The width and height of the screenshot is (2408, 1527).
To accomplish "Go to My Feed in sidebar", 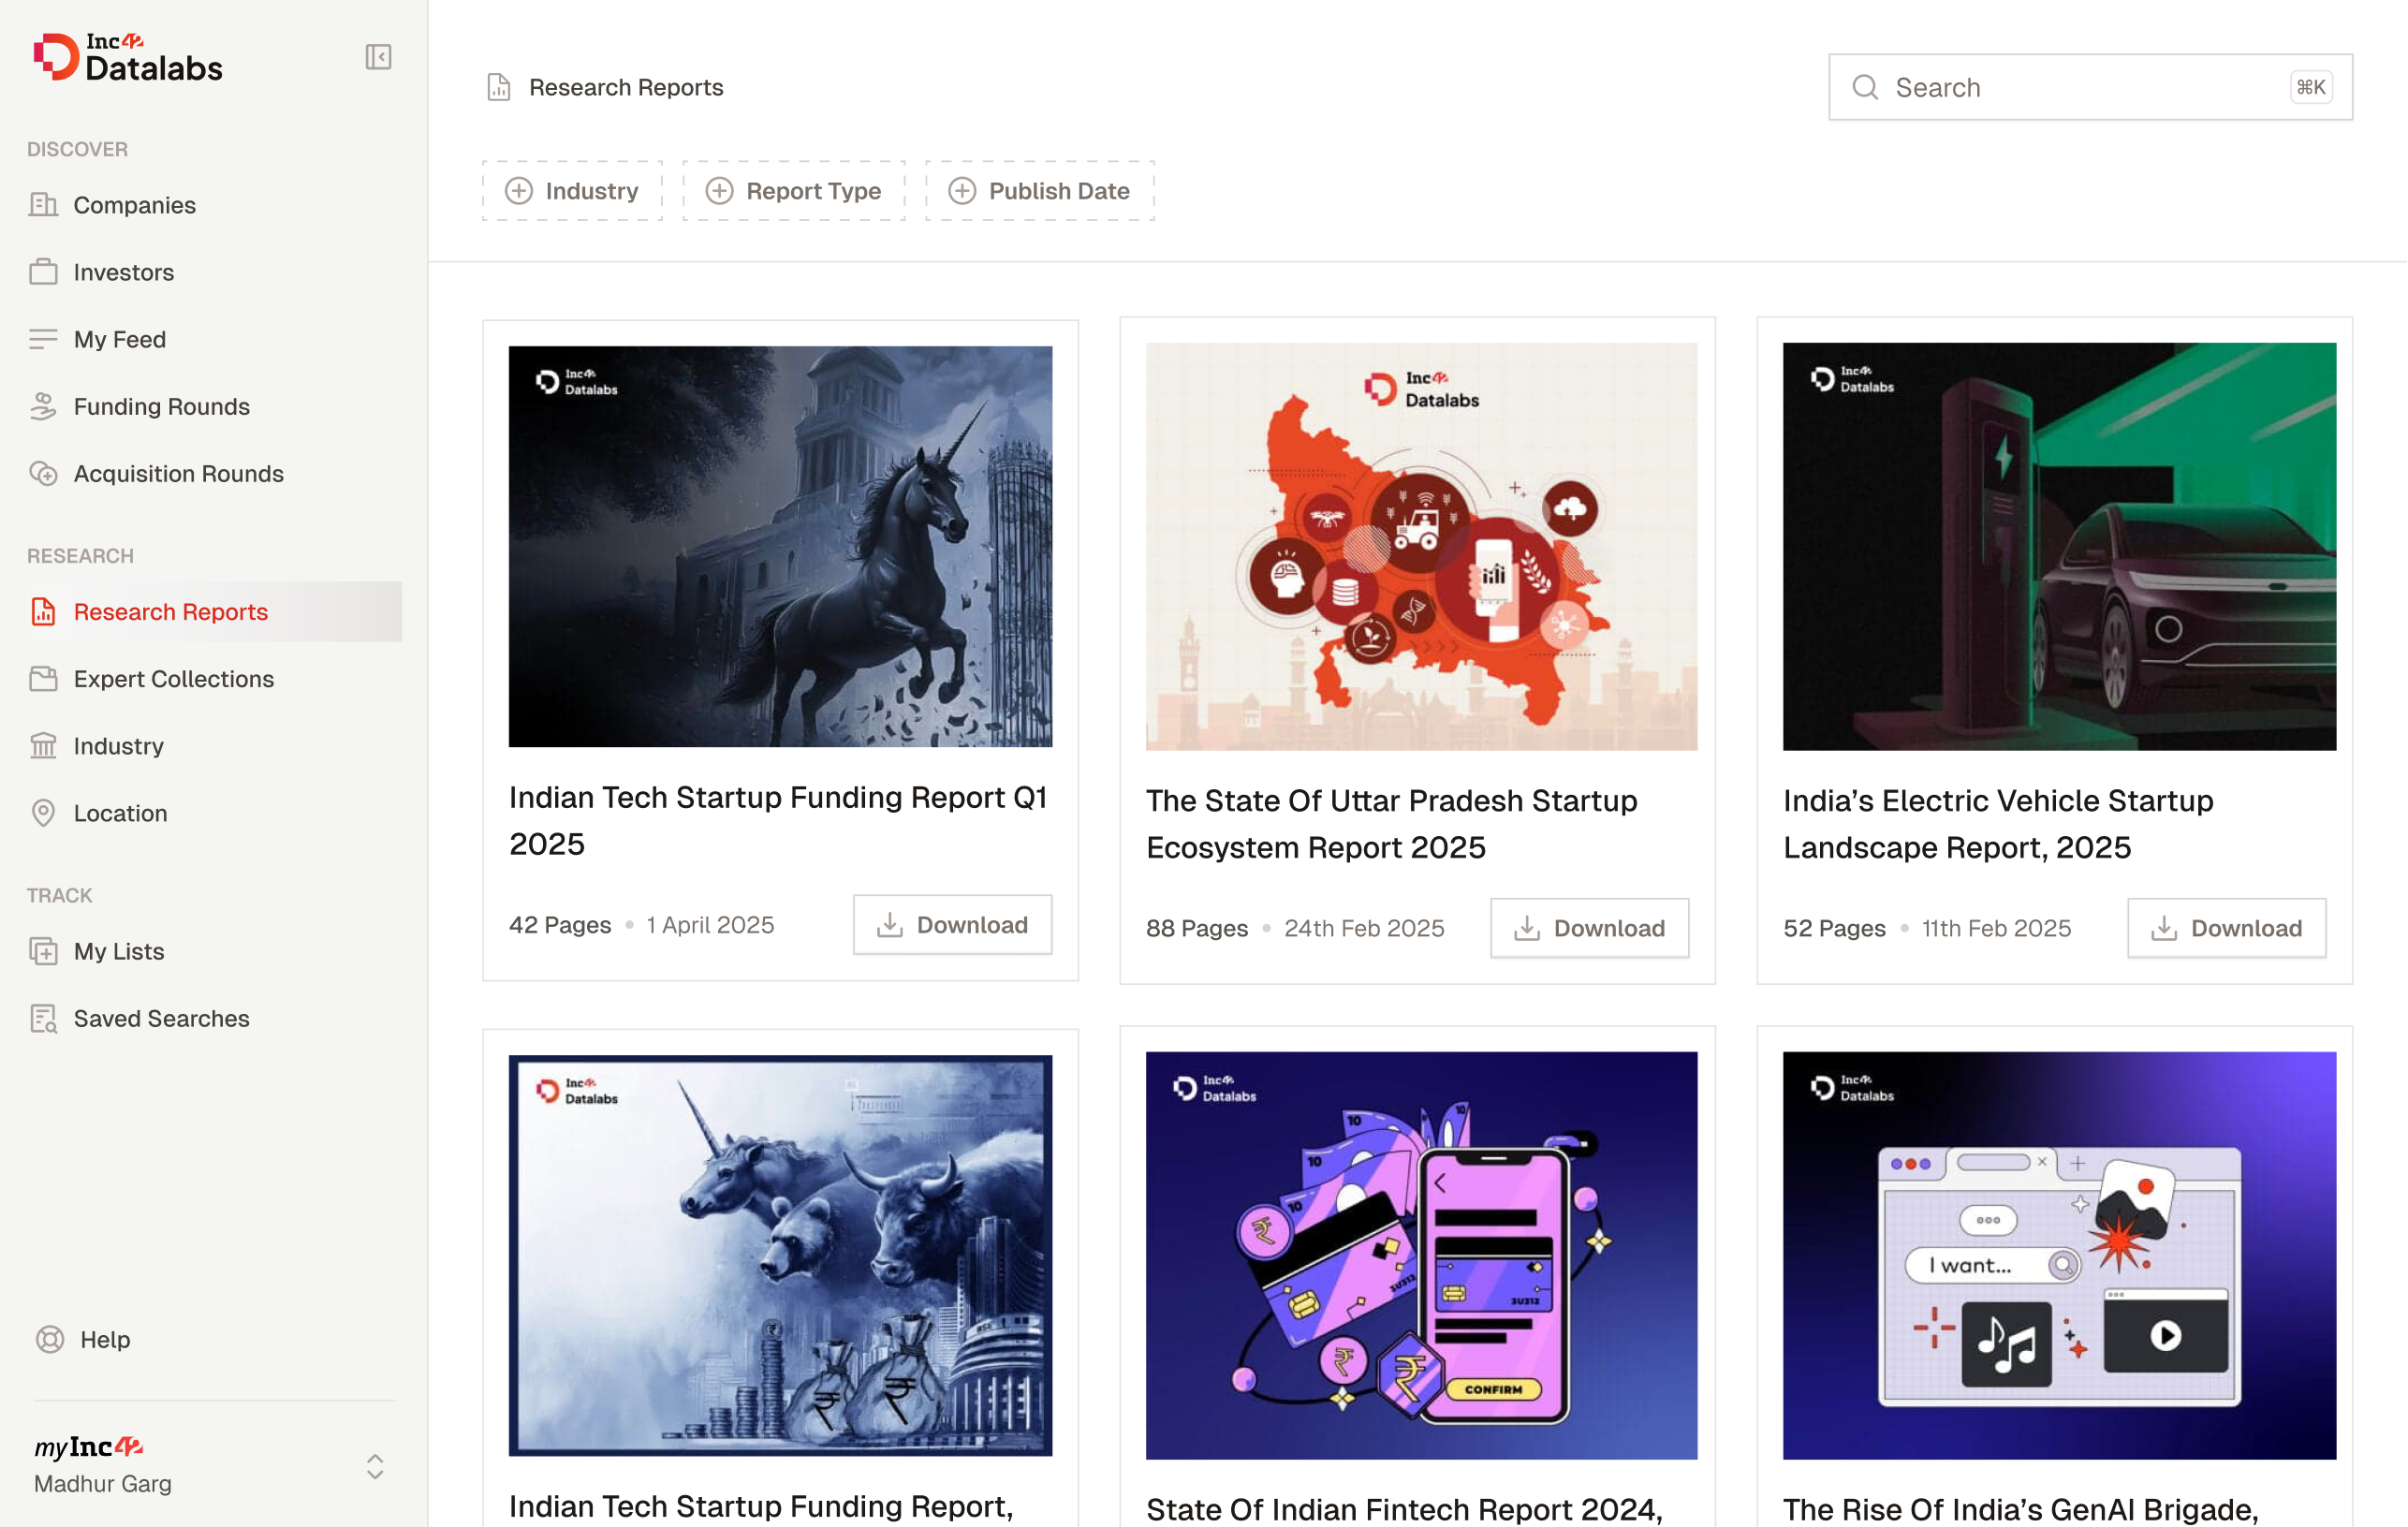I will [120, 339].
